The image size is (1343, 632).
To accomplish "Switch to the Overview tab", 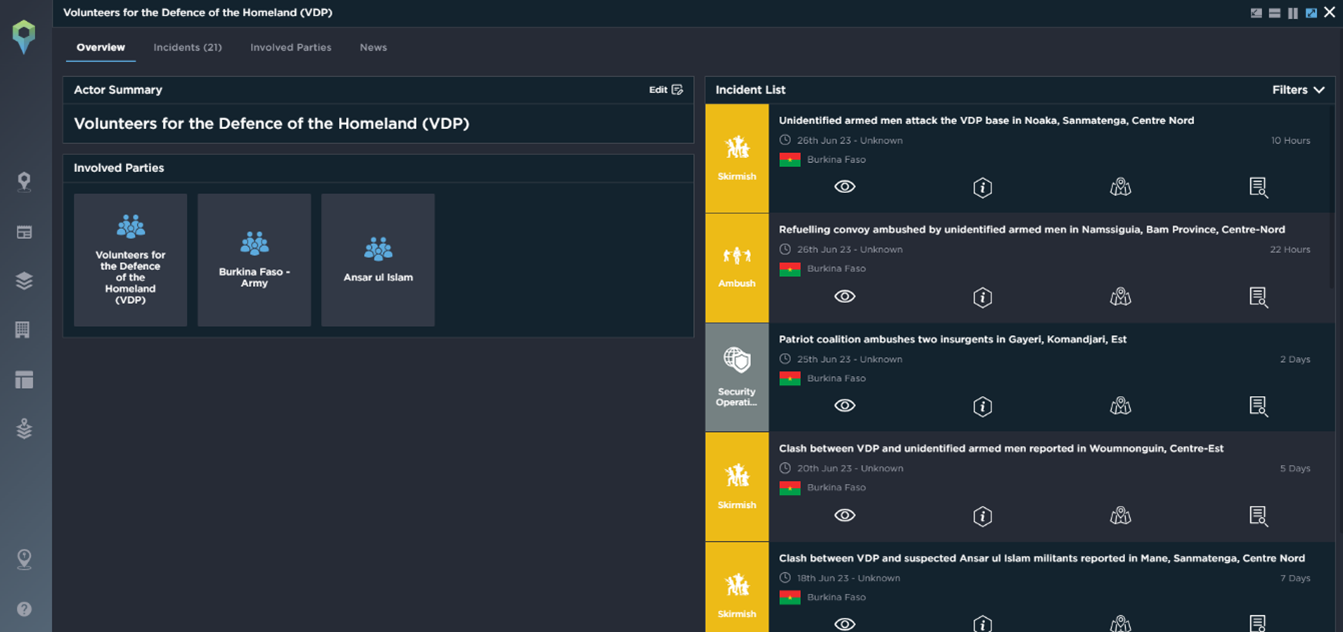I will [x=100, y=47].
